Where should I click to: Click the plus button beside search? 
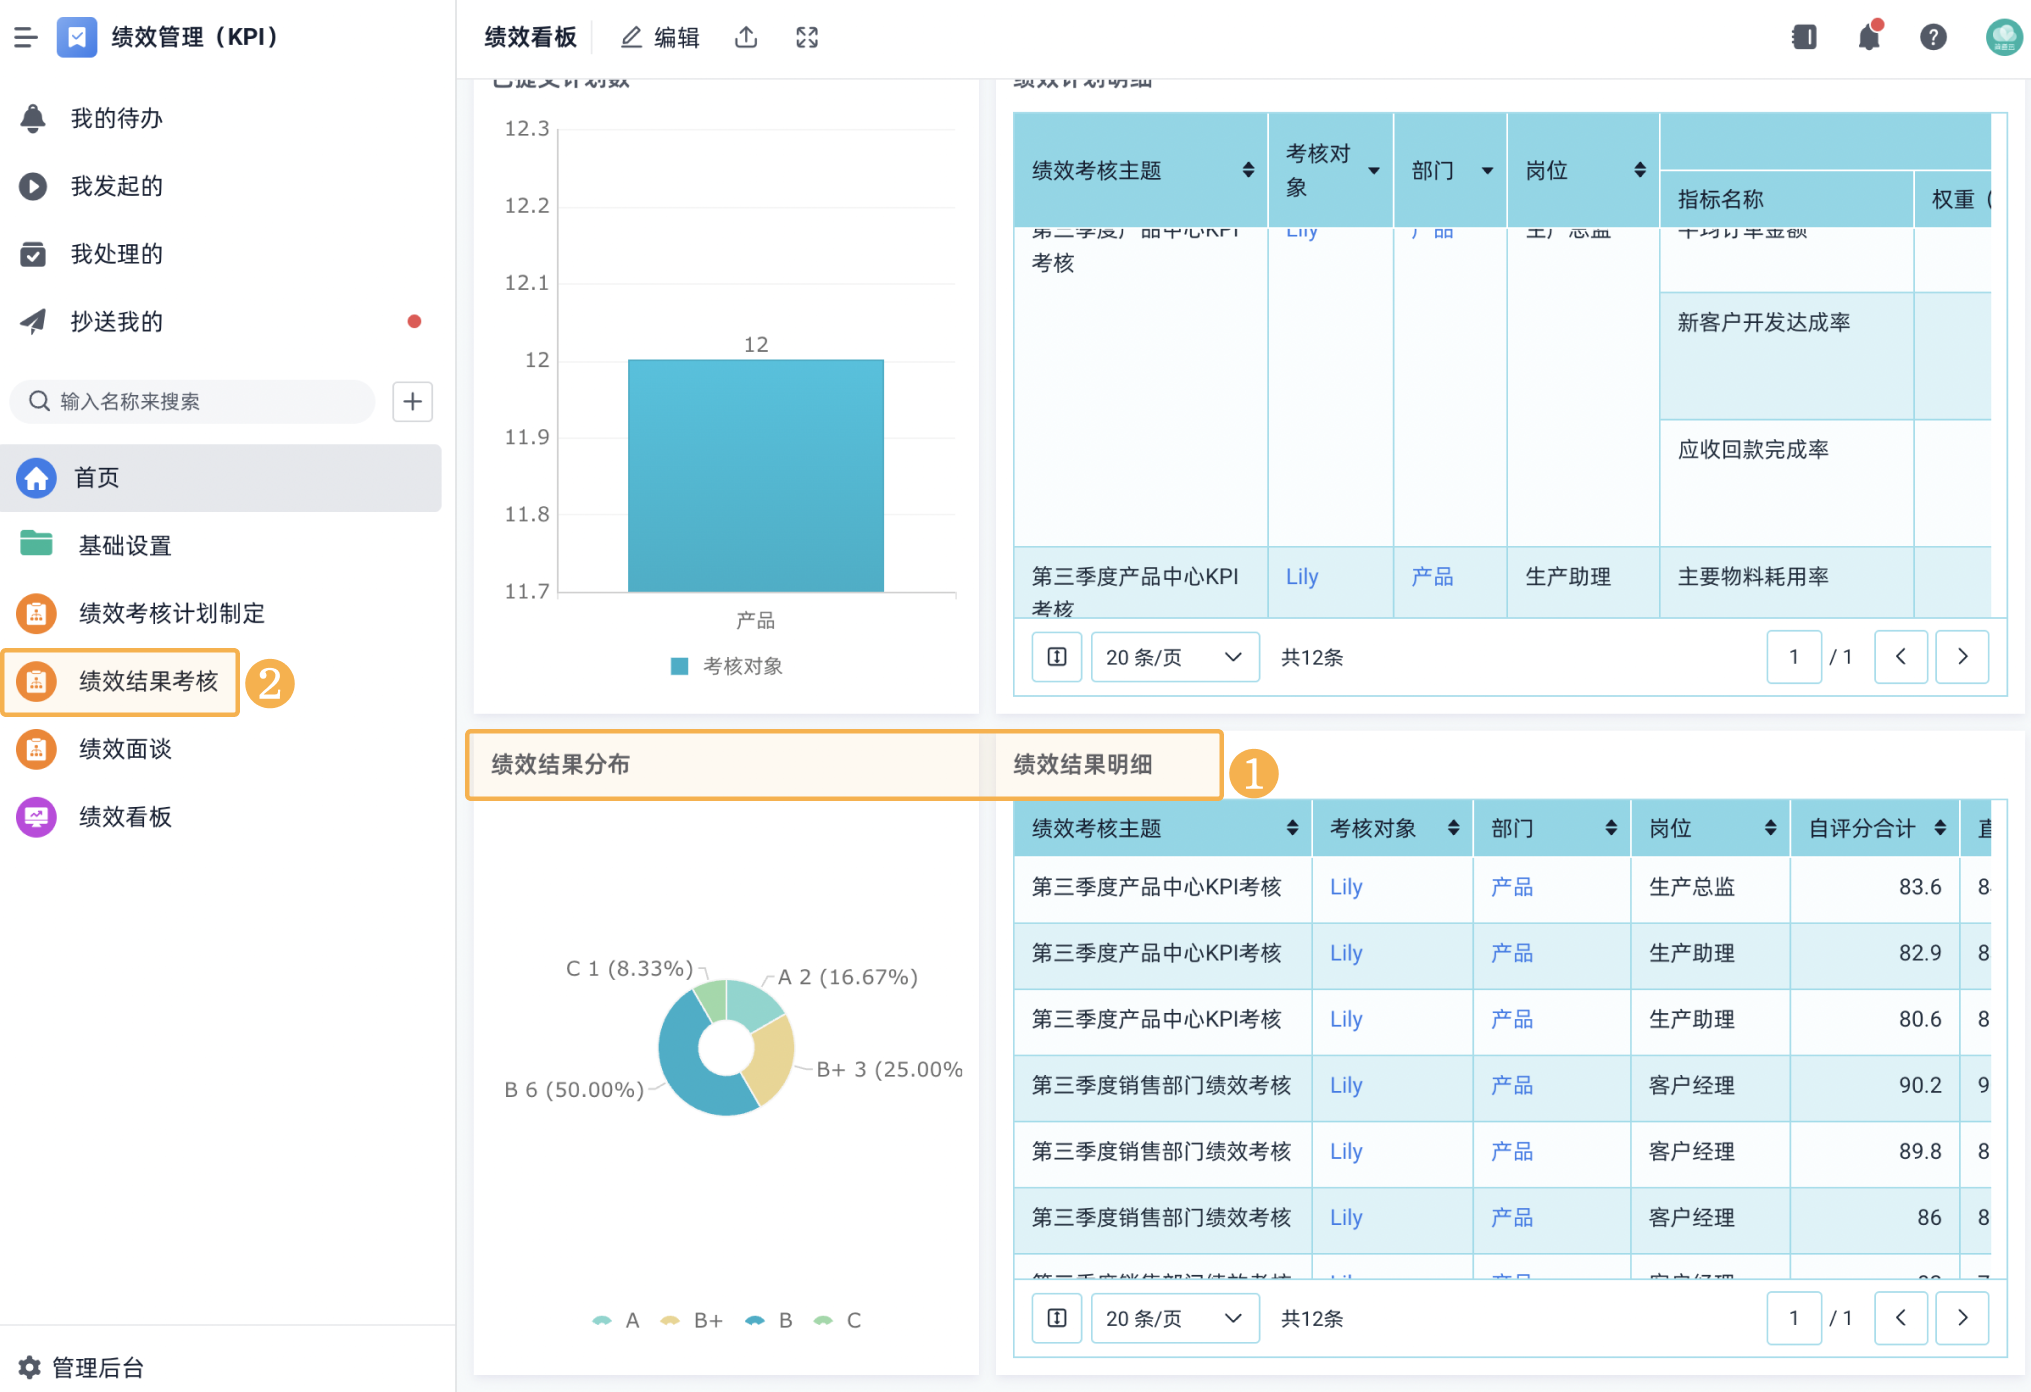pos(412,402)
